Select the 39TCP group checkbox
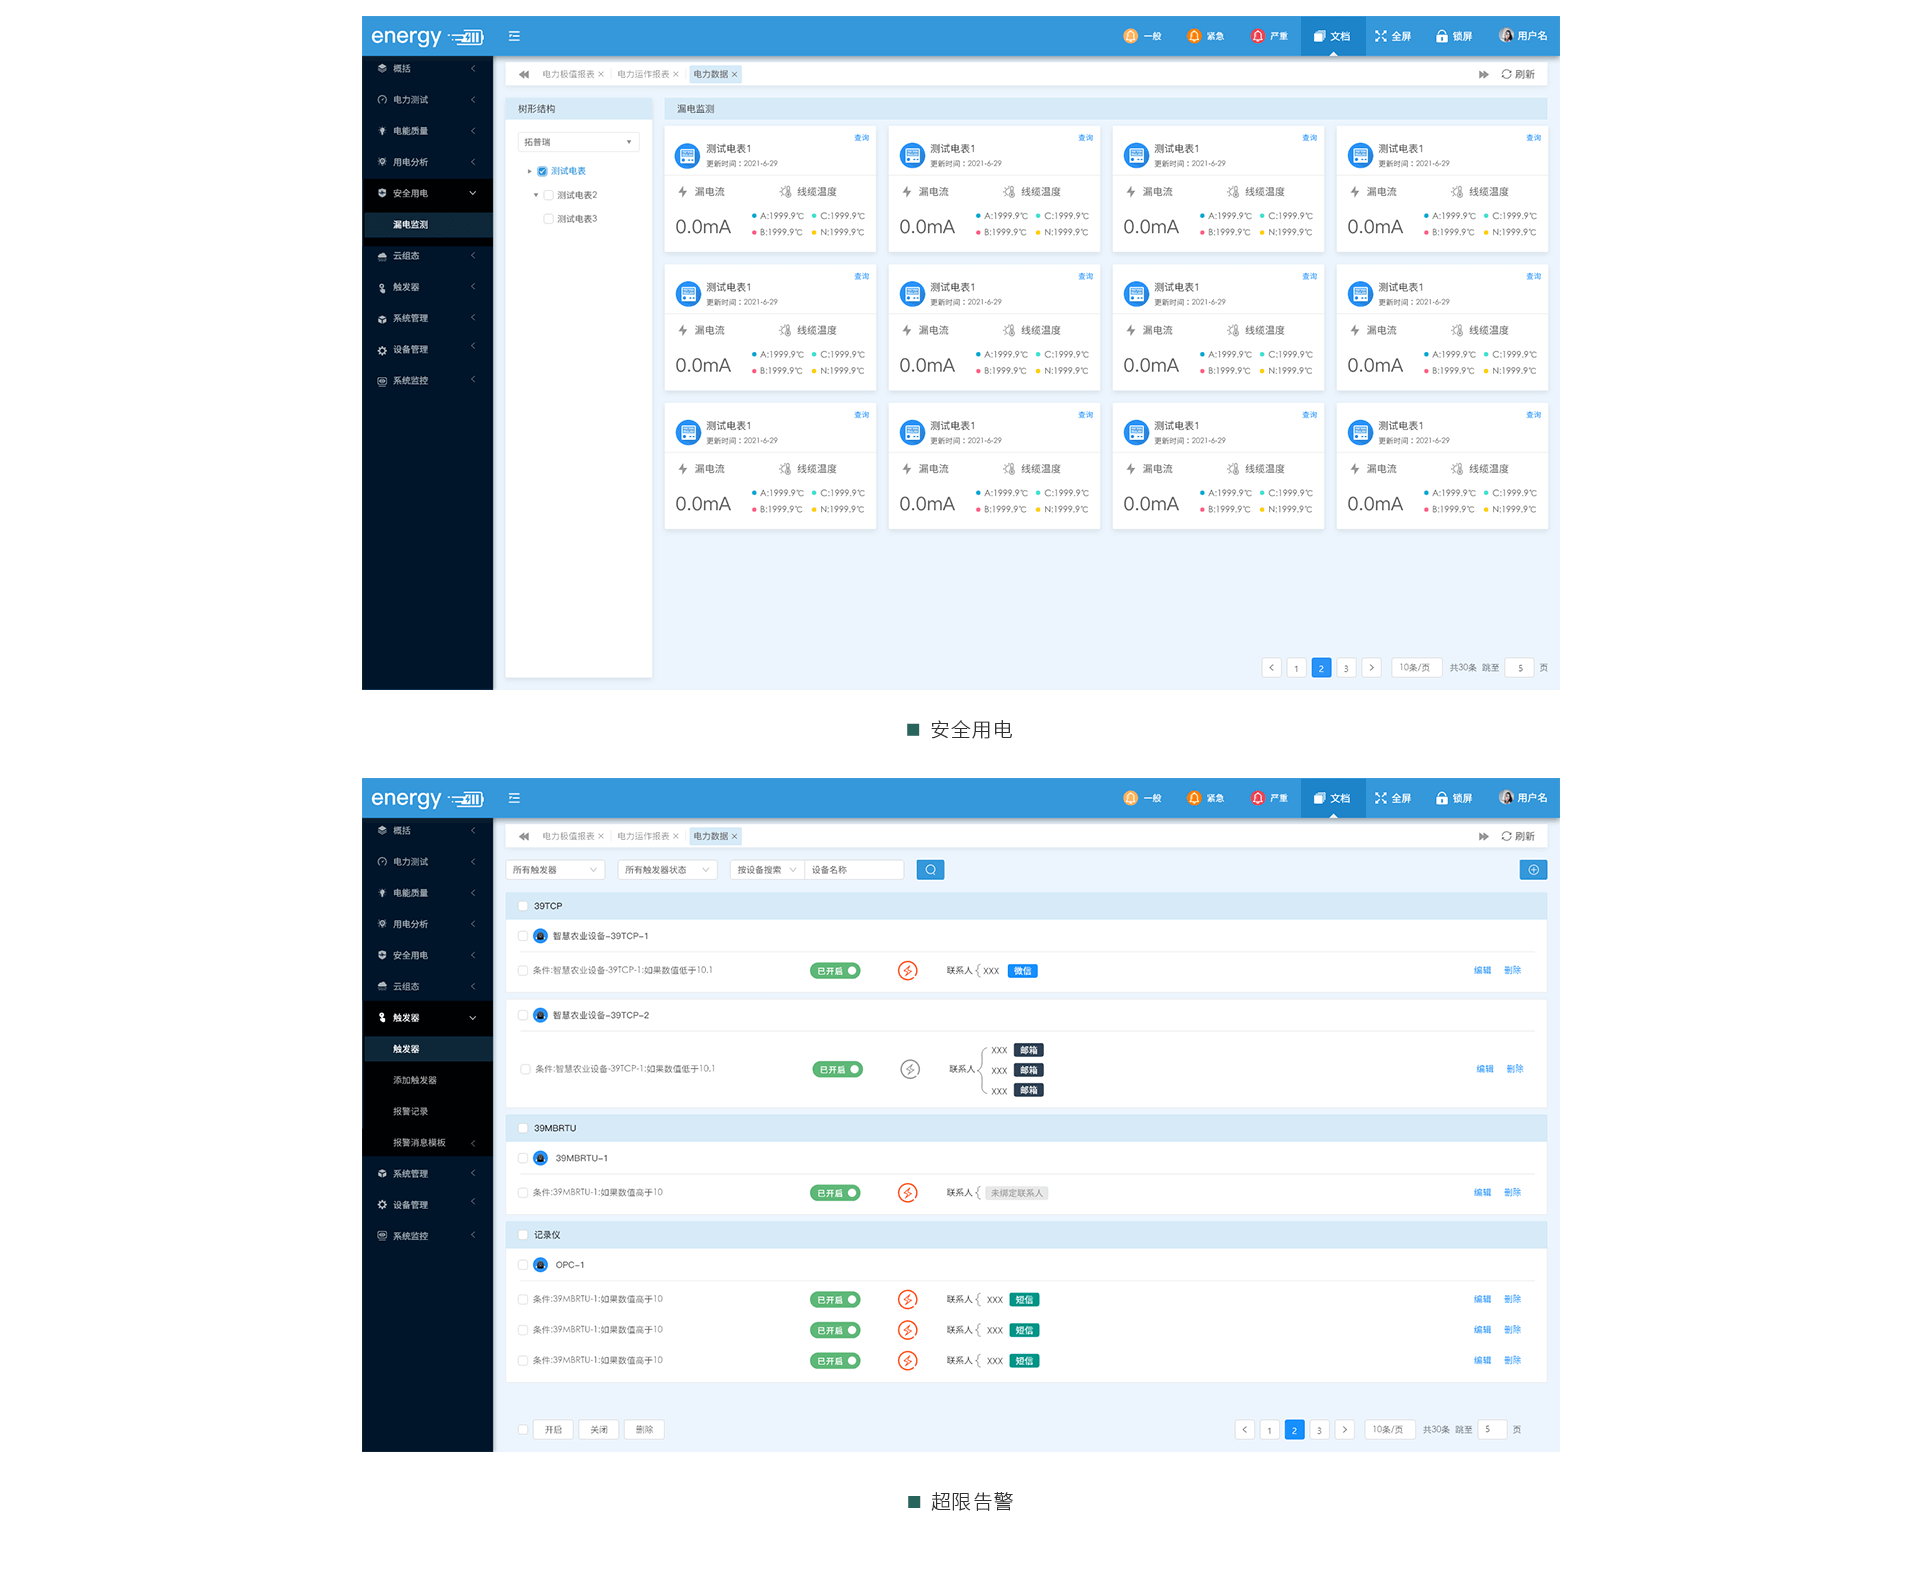This screenshot has width=1920, height=1591. tap(523, 905)
